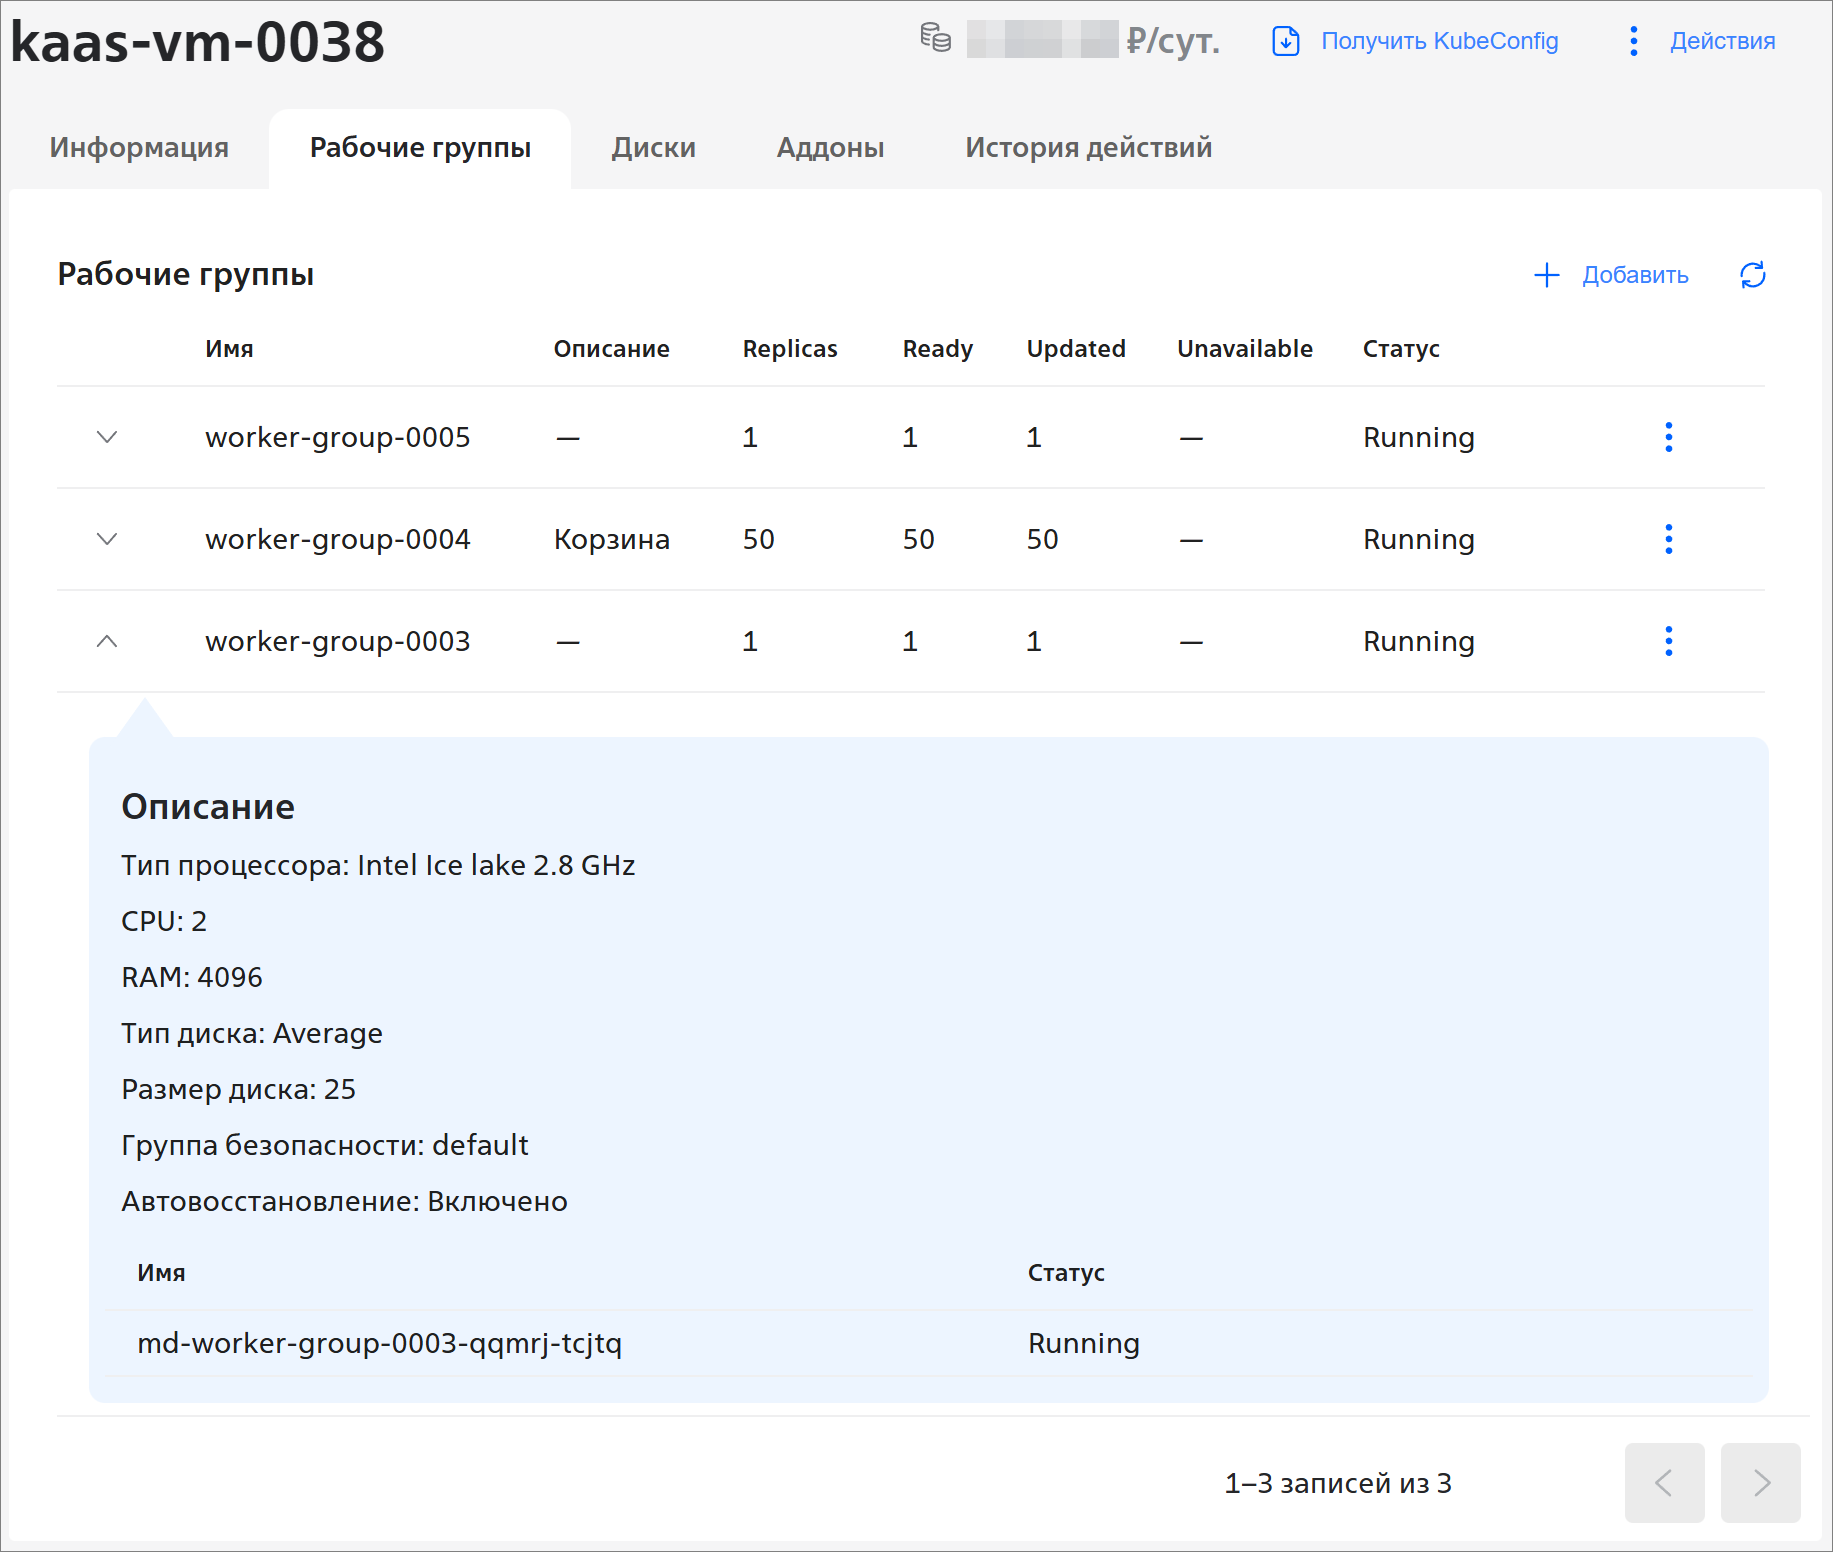Click the vertical dots beside Действия
Screen dimensions: 1833x1552
point(1633,41)
